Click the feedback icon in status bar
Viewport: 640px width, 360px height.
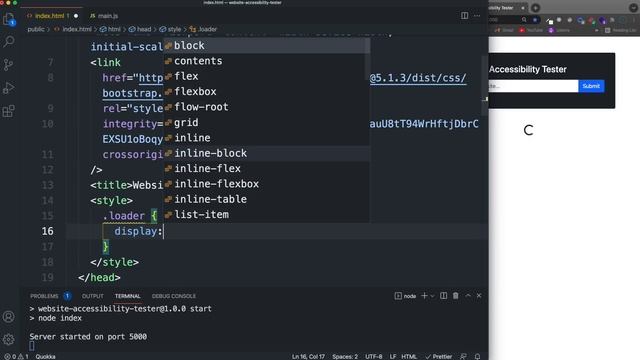463,356
